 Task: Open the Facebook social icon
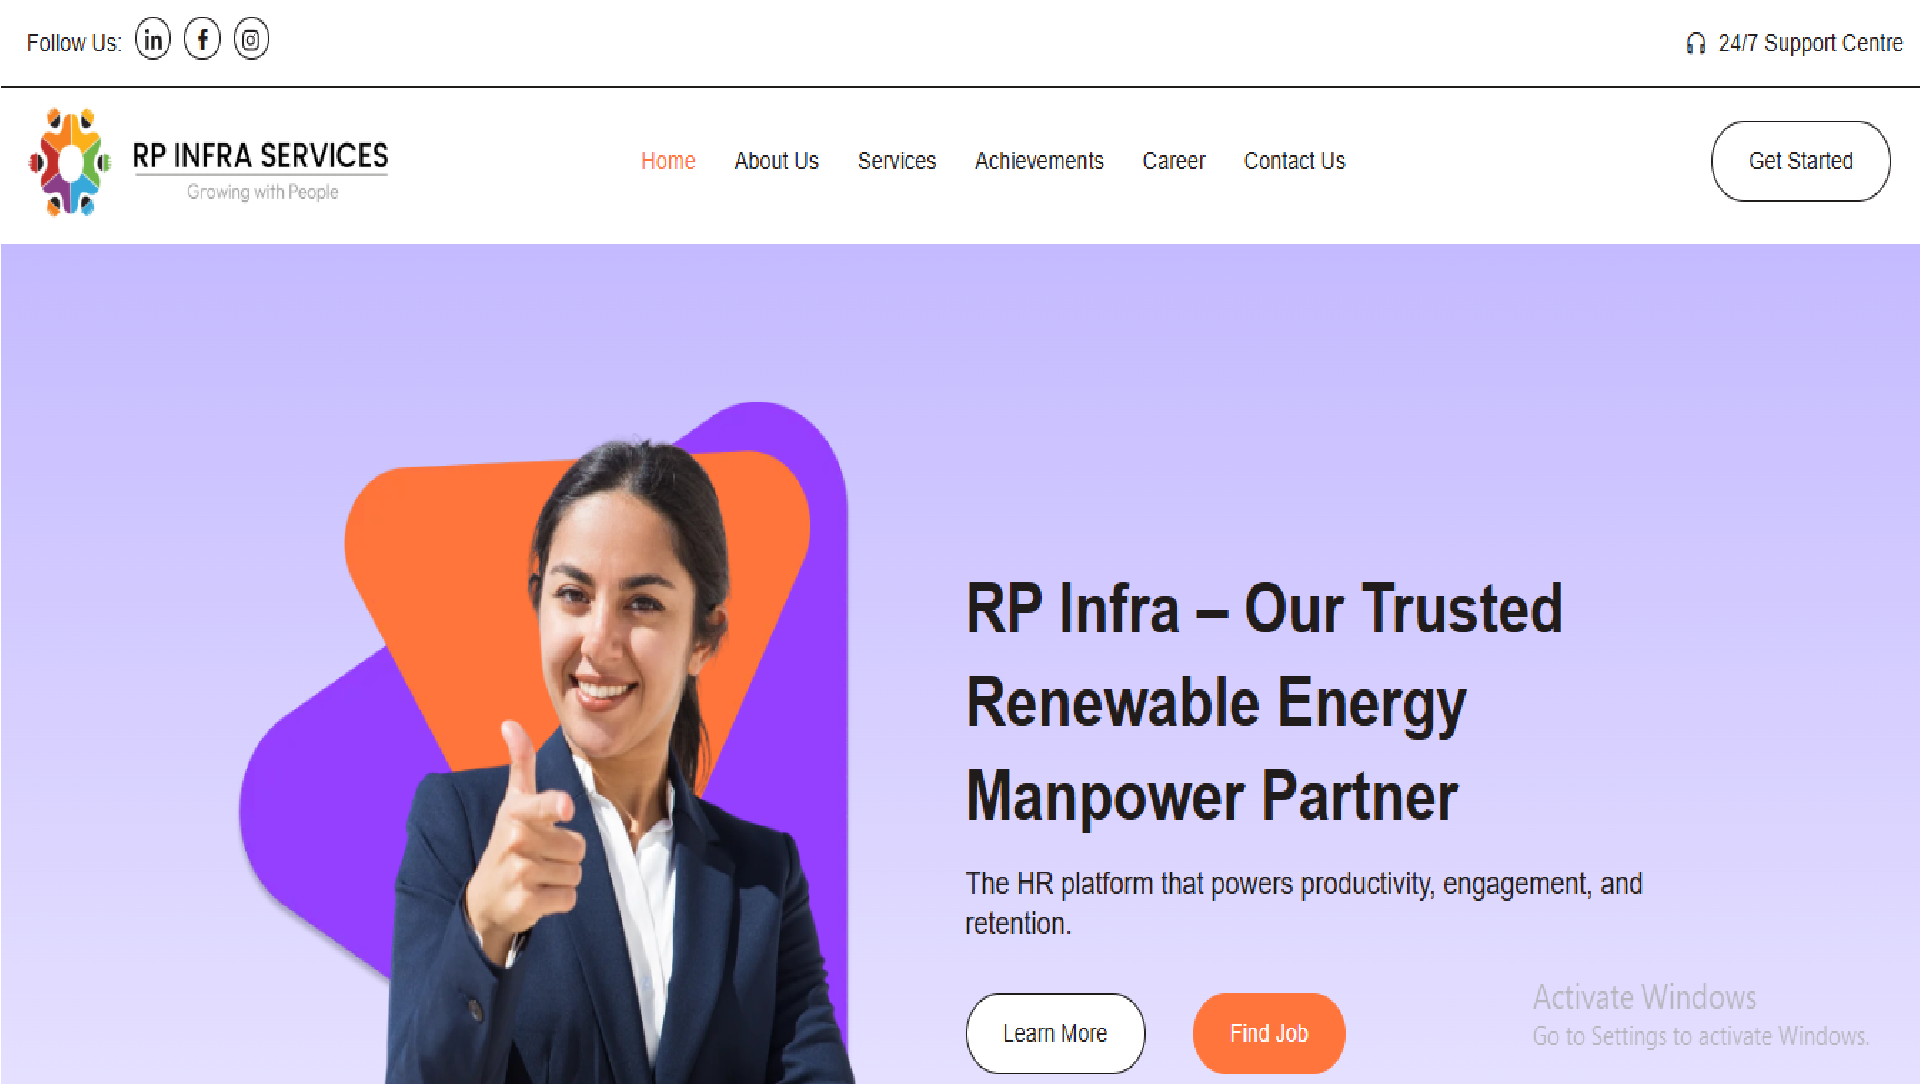[202, 40]
